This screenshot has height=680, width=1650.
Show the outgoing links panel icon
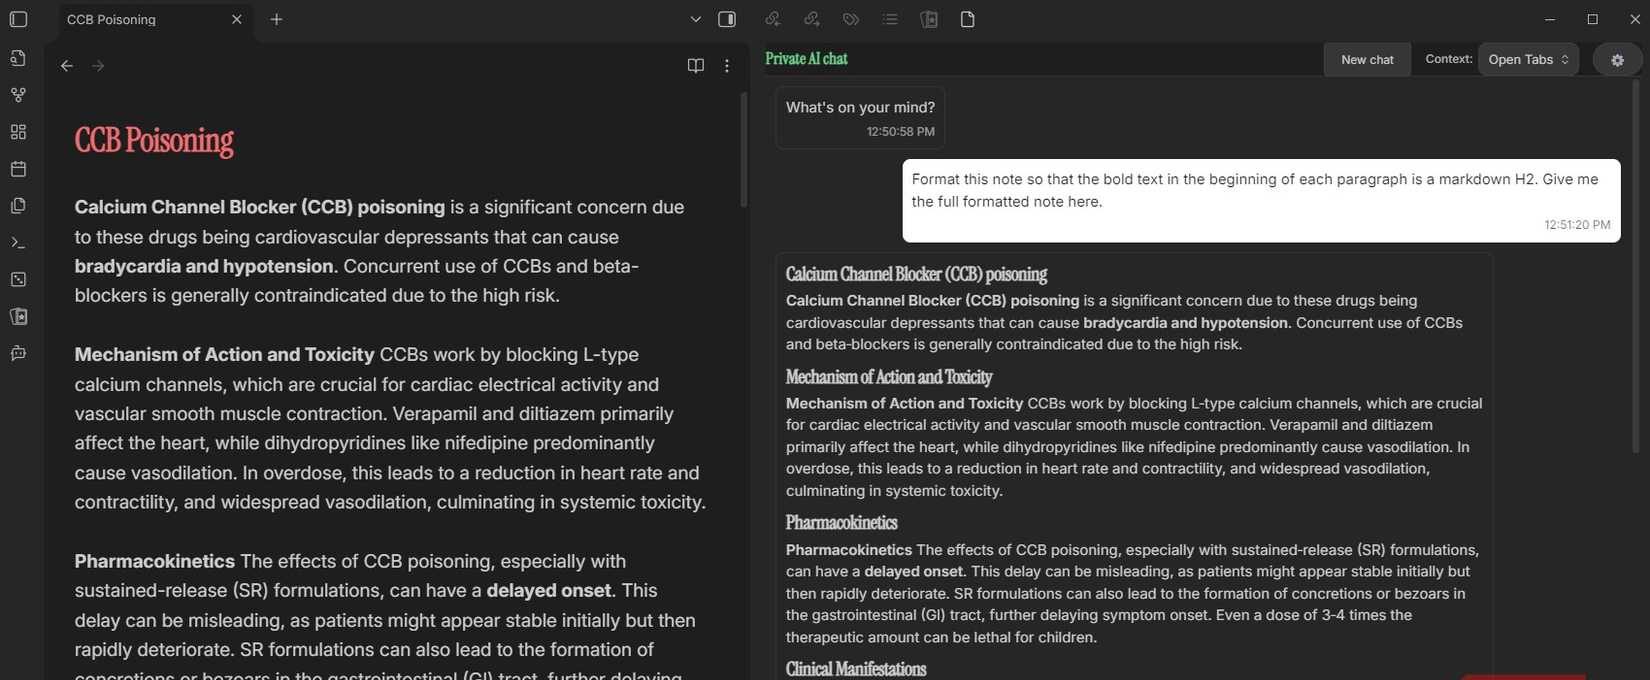click(811, 19)
